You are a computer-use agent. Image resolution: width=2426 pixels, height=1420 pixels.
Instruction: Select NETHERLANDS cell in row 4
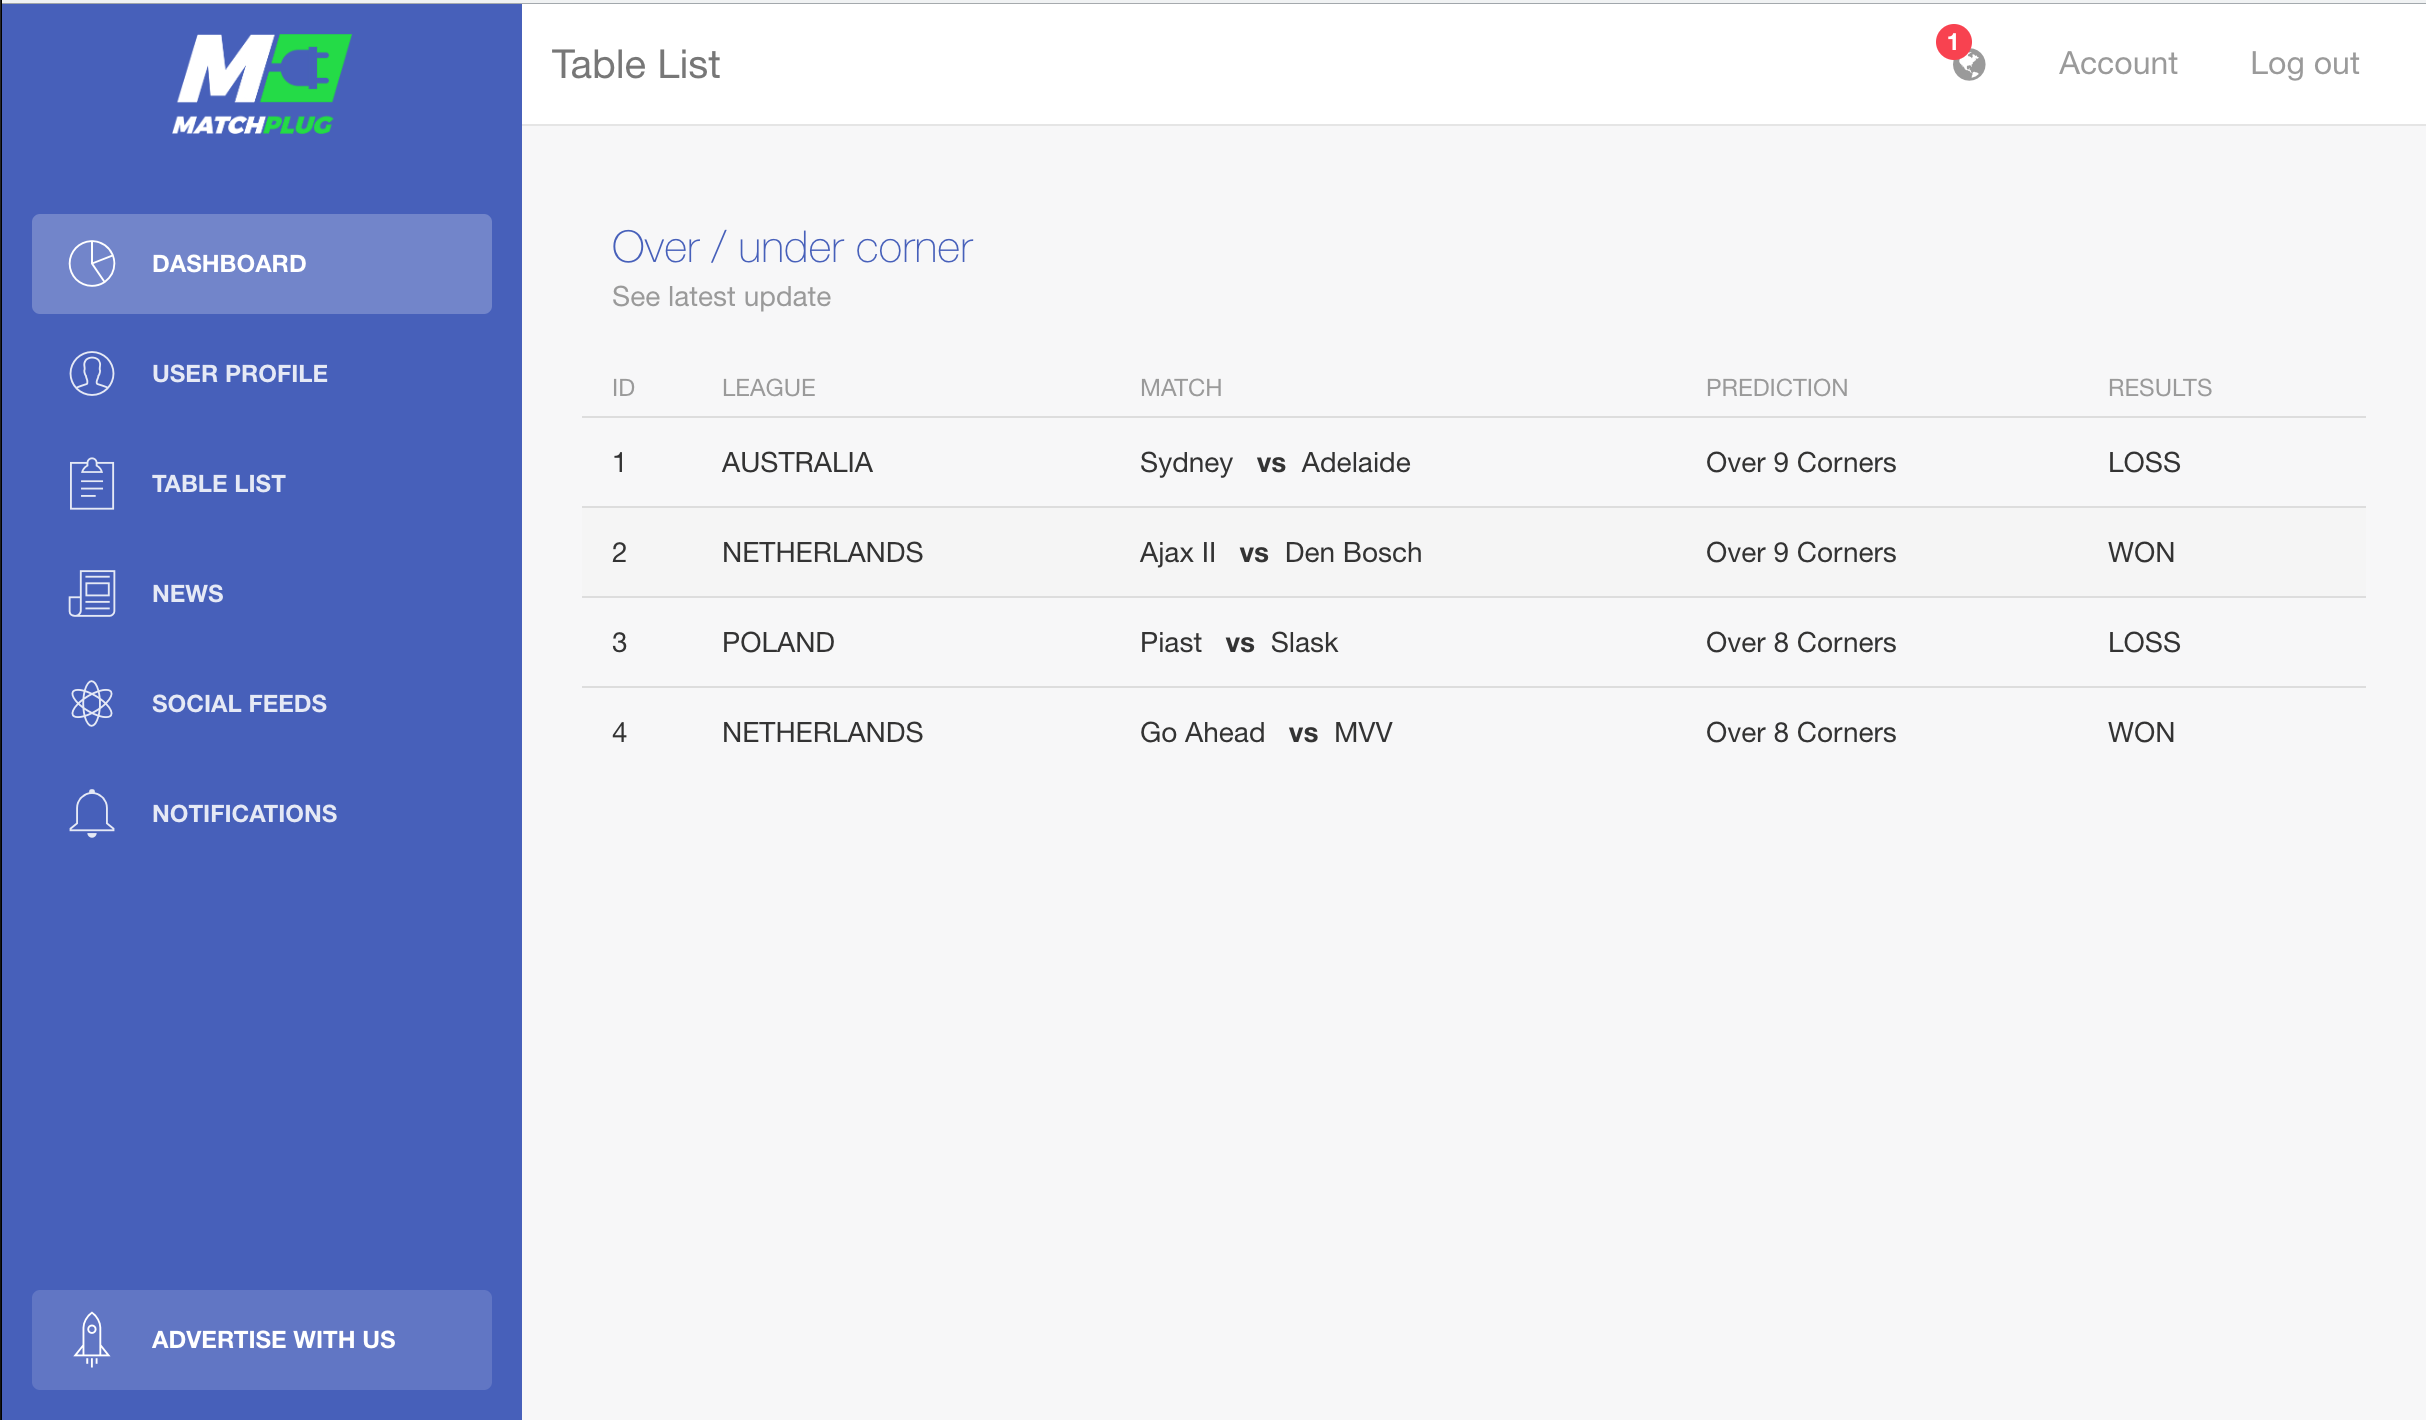822,733
